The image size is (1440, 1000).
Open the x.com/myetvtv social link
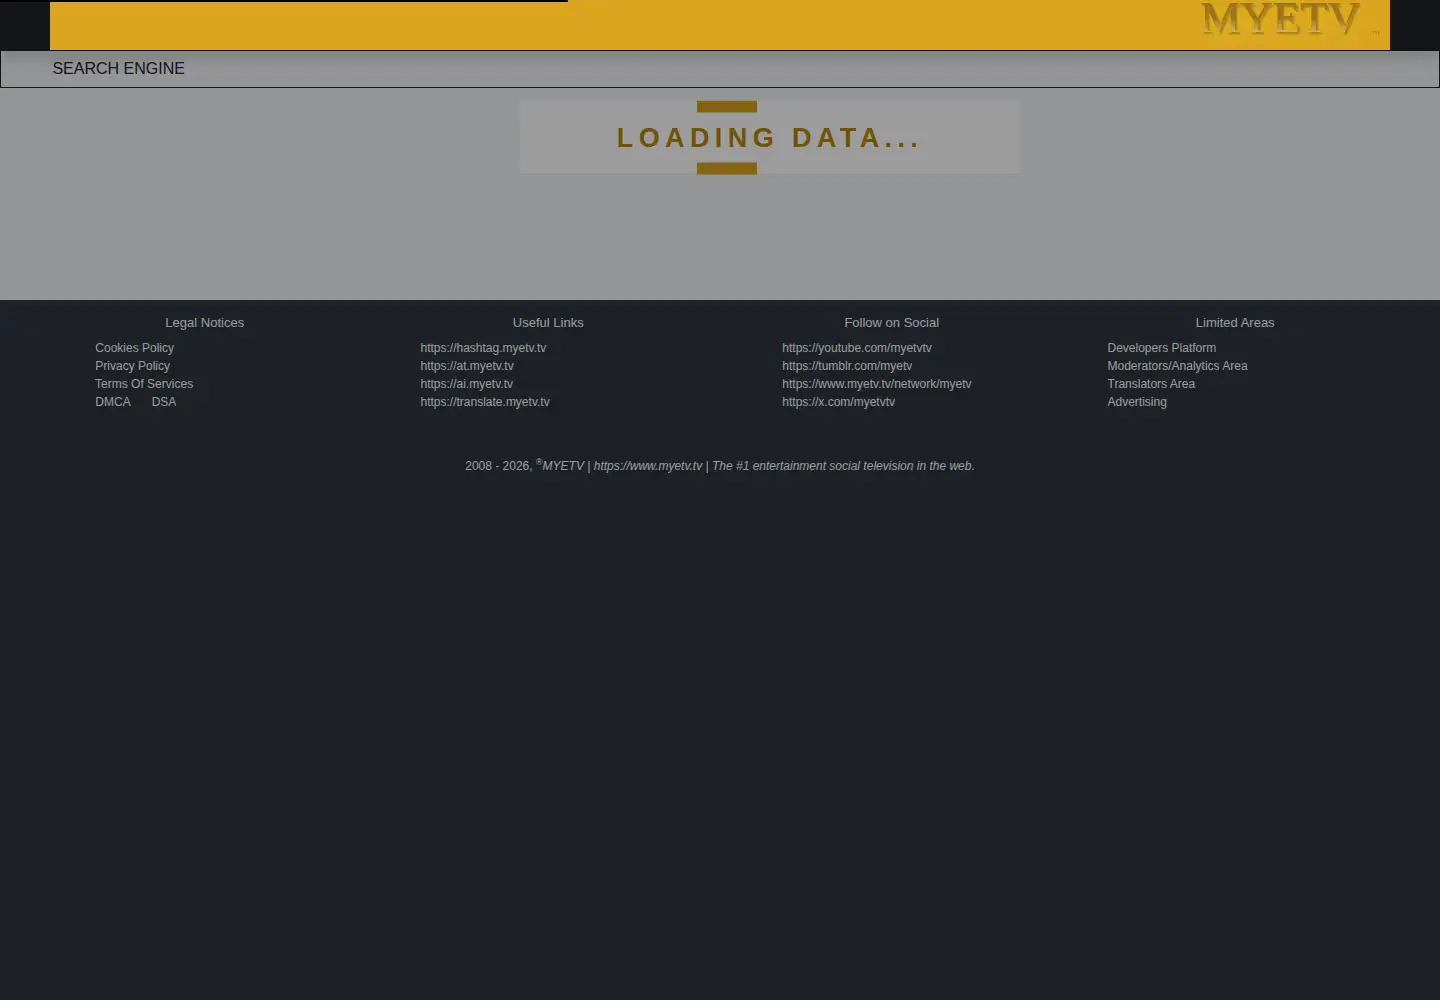click(x=838, y=402)
